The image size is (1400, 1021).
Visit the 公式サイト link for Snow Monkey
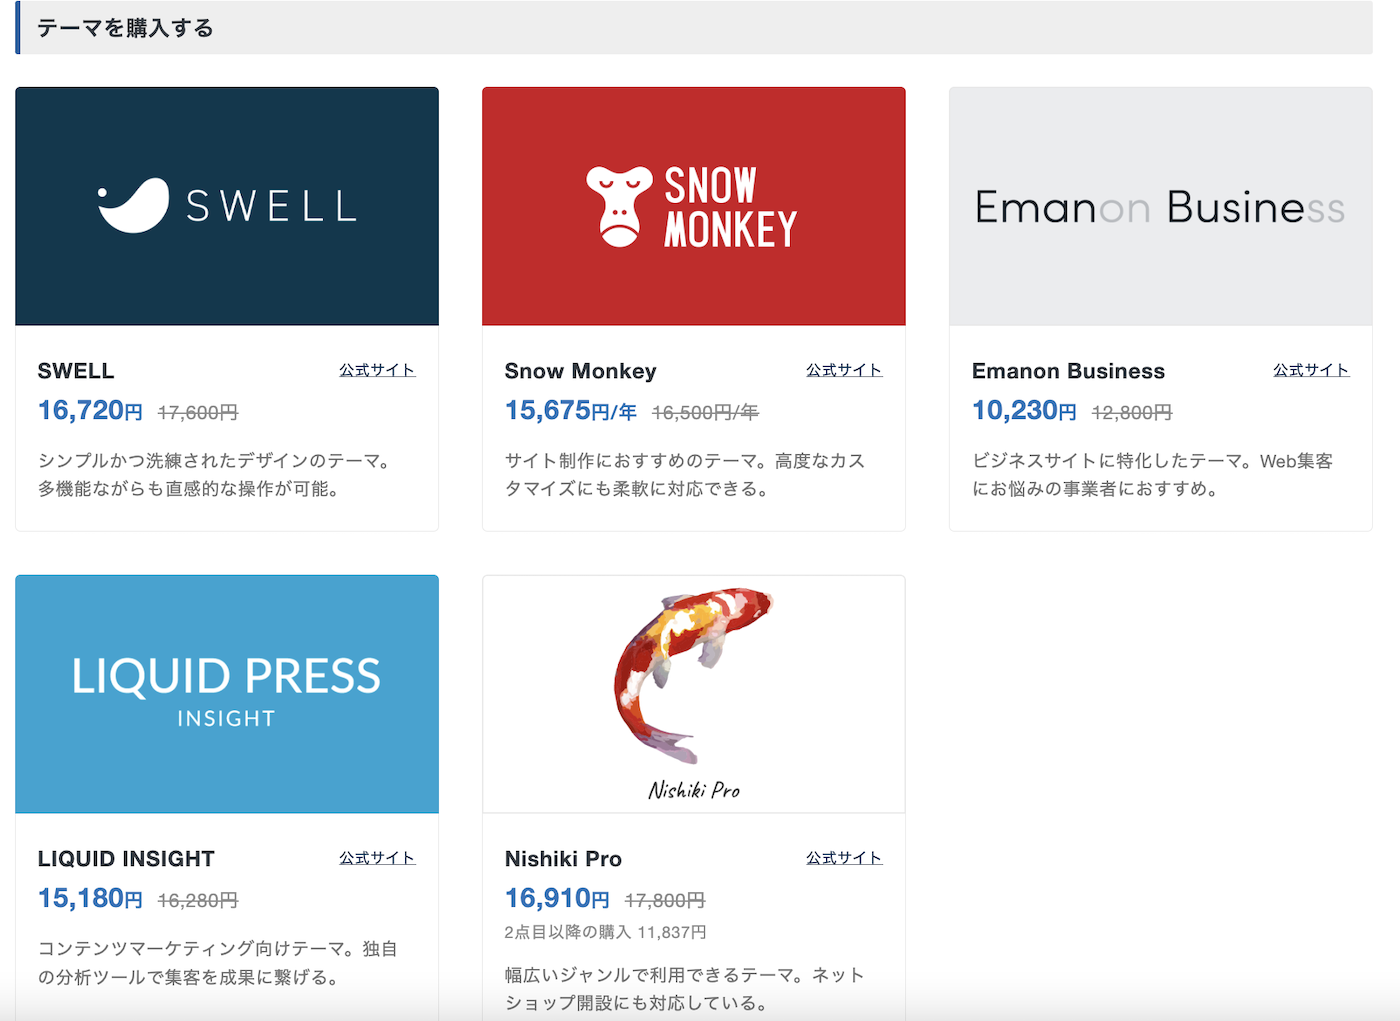point(844,370)
